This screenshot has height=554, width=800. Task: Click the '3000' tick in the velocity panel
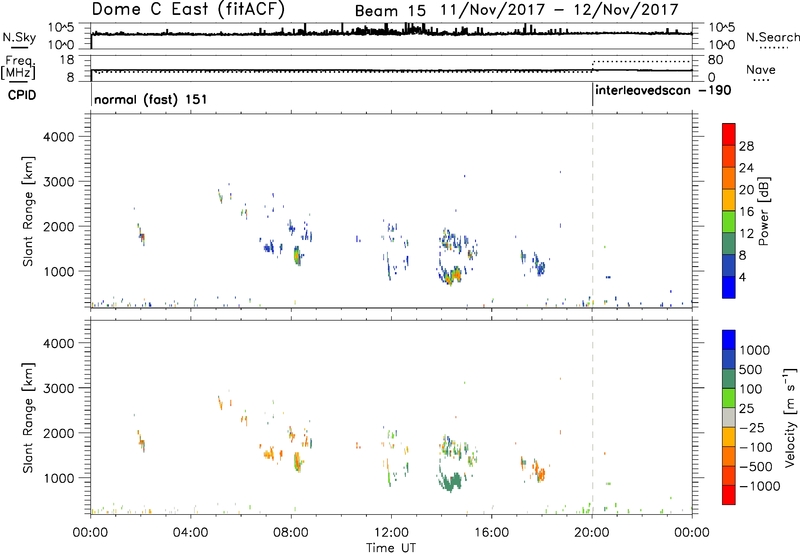tap(58, 388)
